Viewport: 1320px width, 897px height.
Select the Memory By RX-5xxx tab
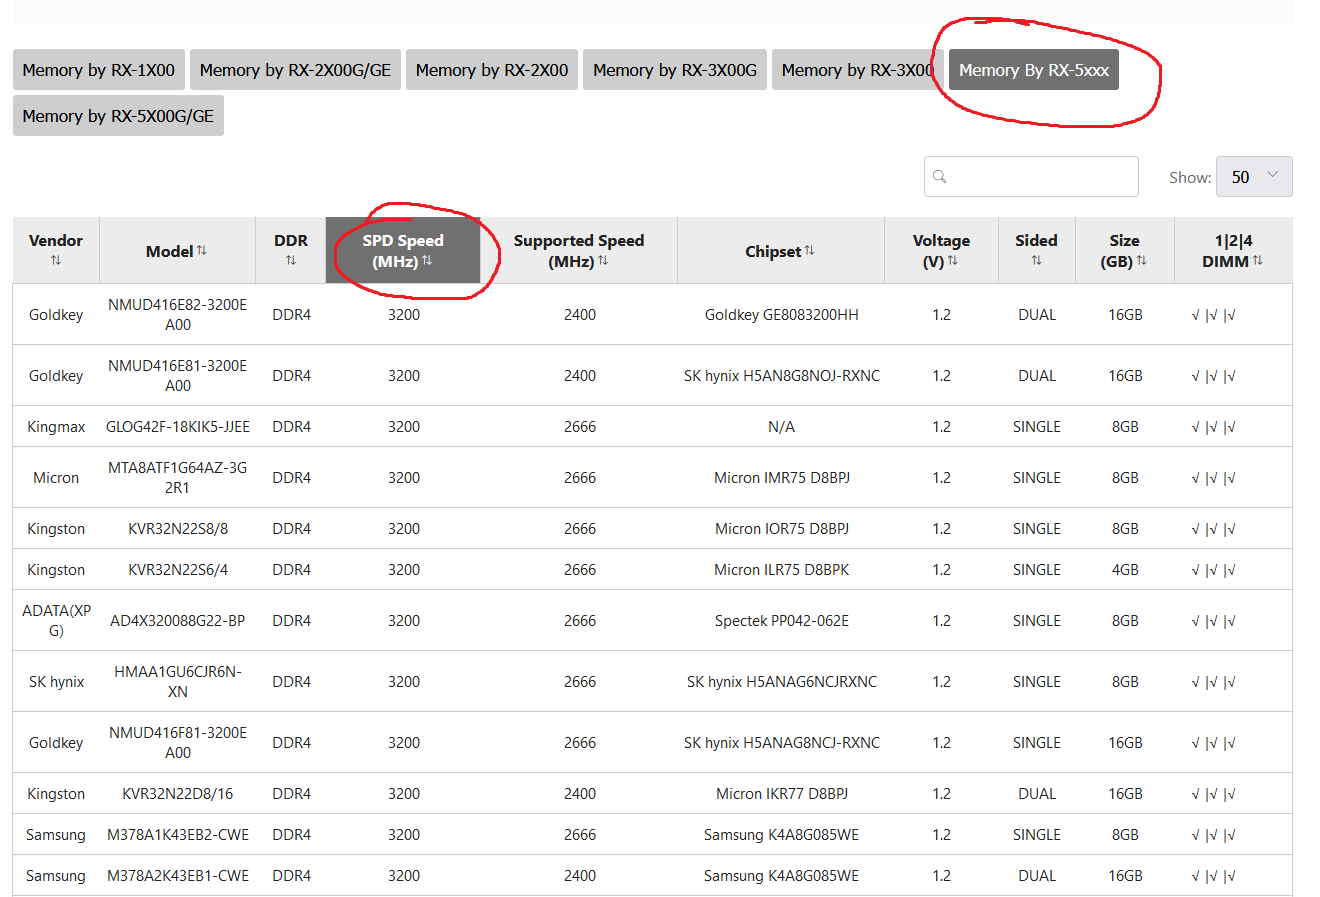[x=1034, y=70]
